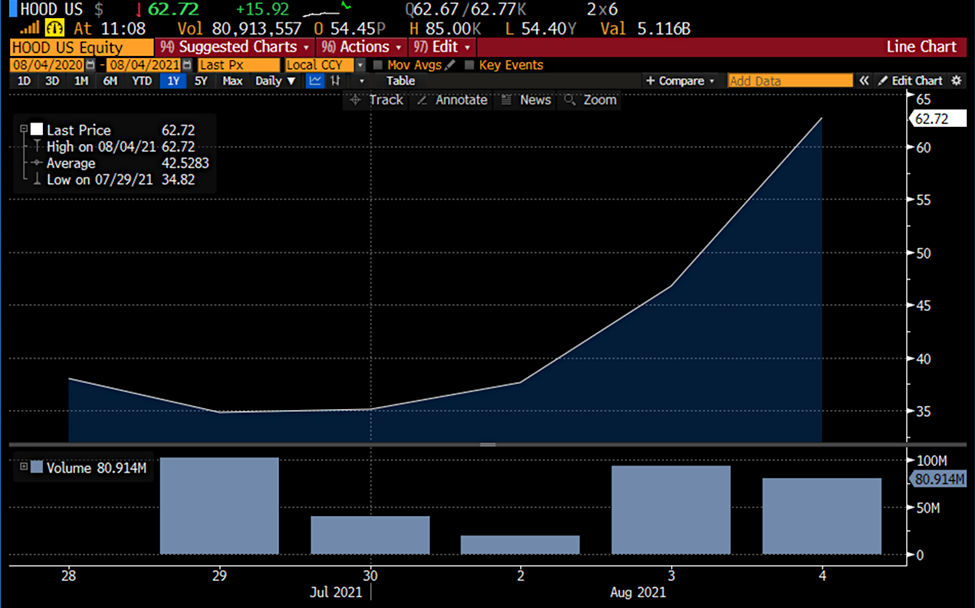This screenshot has height=608, width=975.
Task: Select the 1M time range tab
Action: tap(81, 81)
